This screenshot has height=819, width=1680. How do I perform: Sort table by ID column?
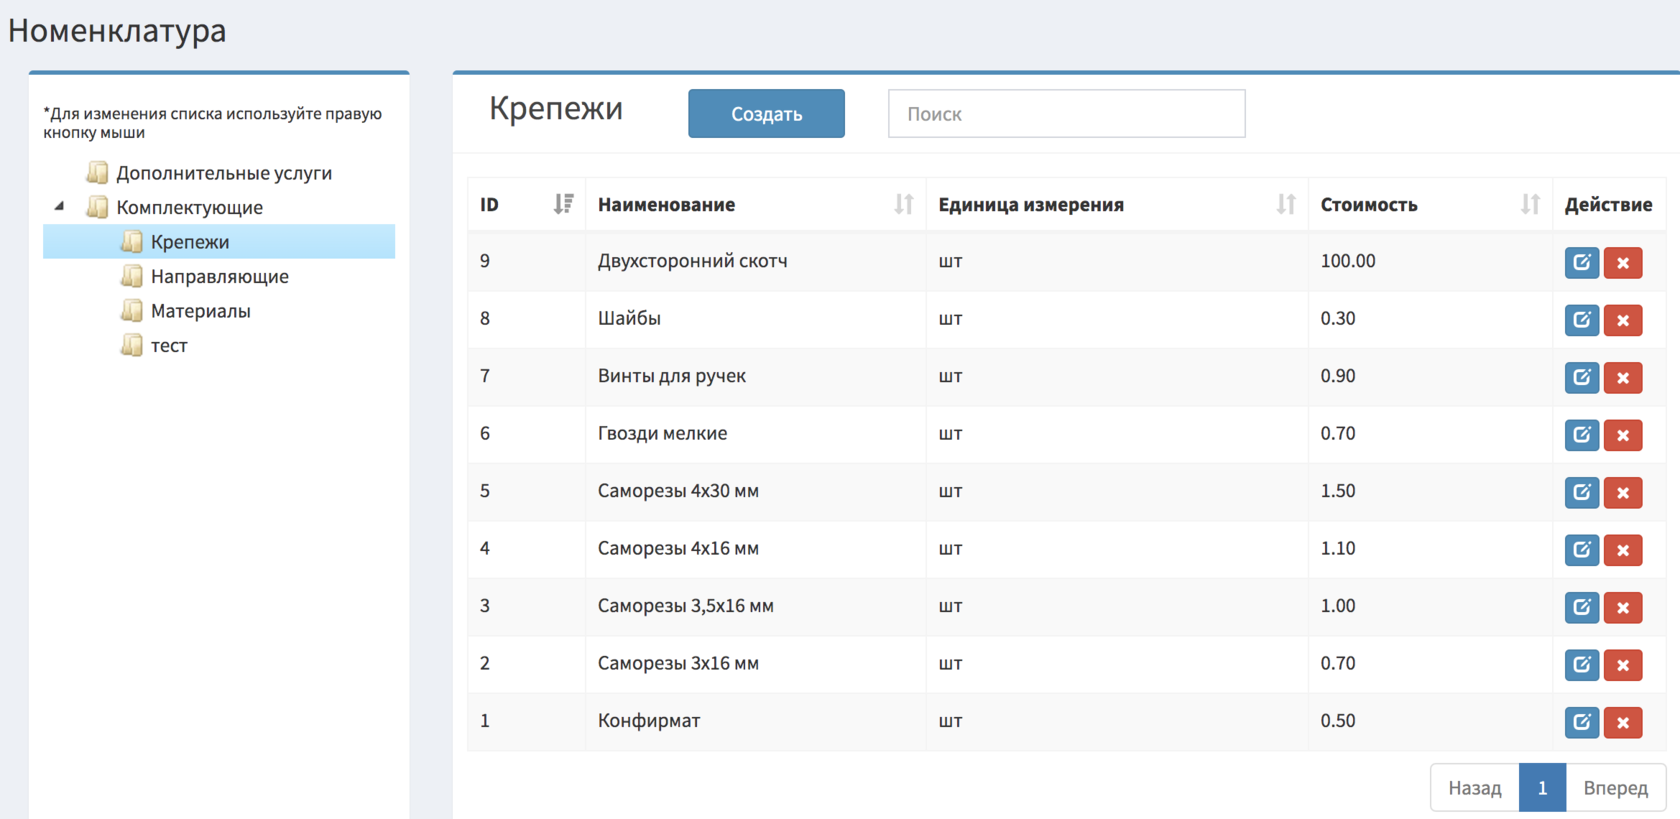click(526, 205)
